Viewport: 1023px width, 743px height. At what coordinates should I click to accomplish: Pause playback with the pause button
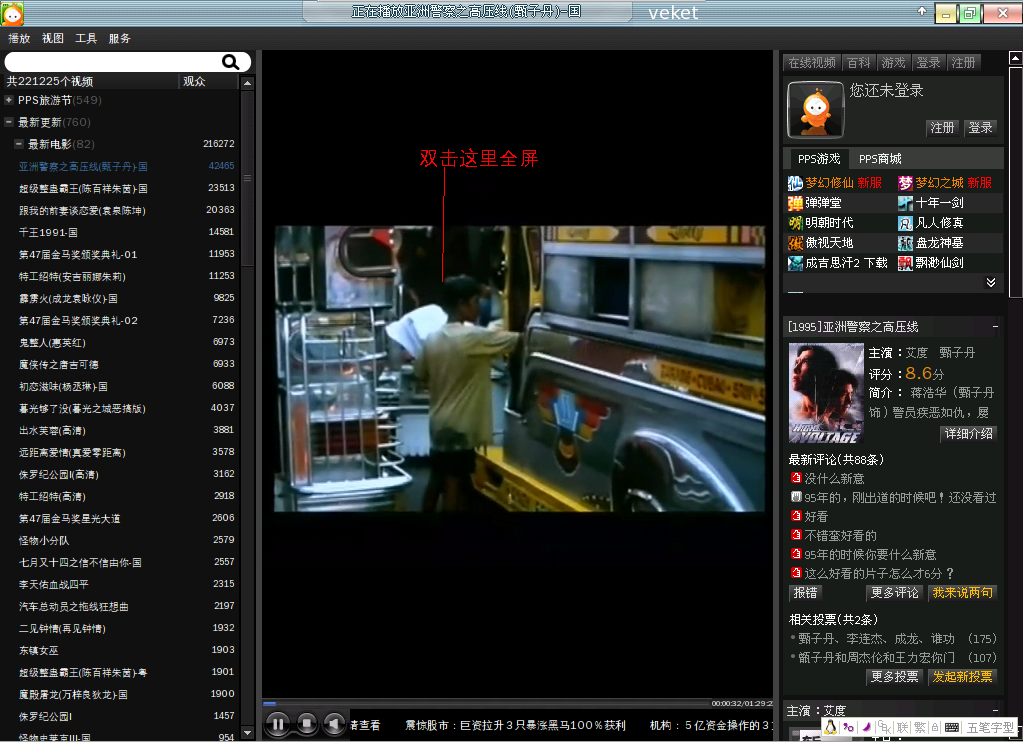278,724
